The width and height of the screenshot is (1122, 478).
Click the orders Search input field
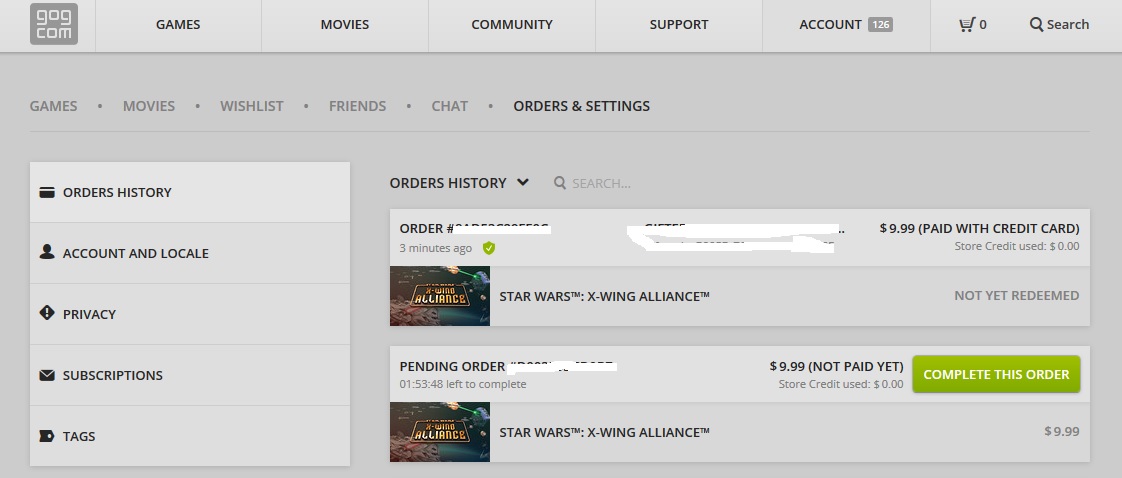click(601, 183)
